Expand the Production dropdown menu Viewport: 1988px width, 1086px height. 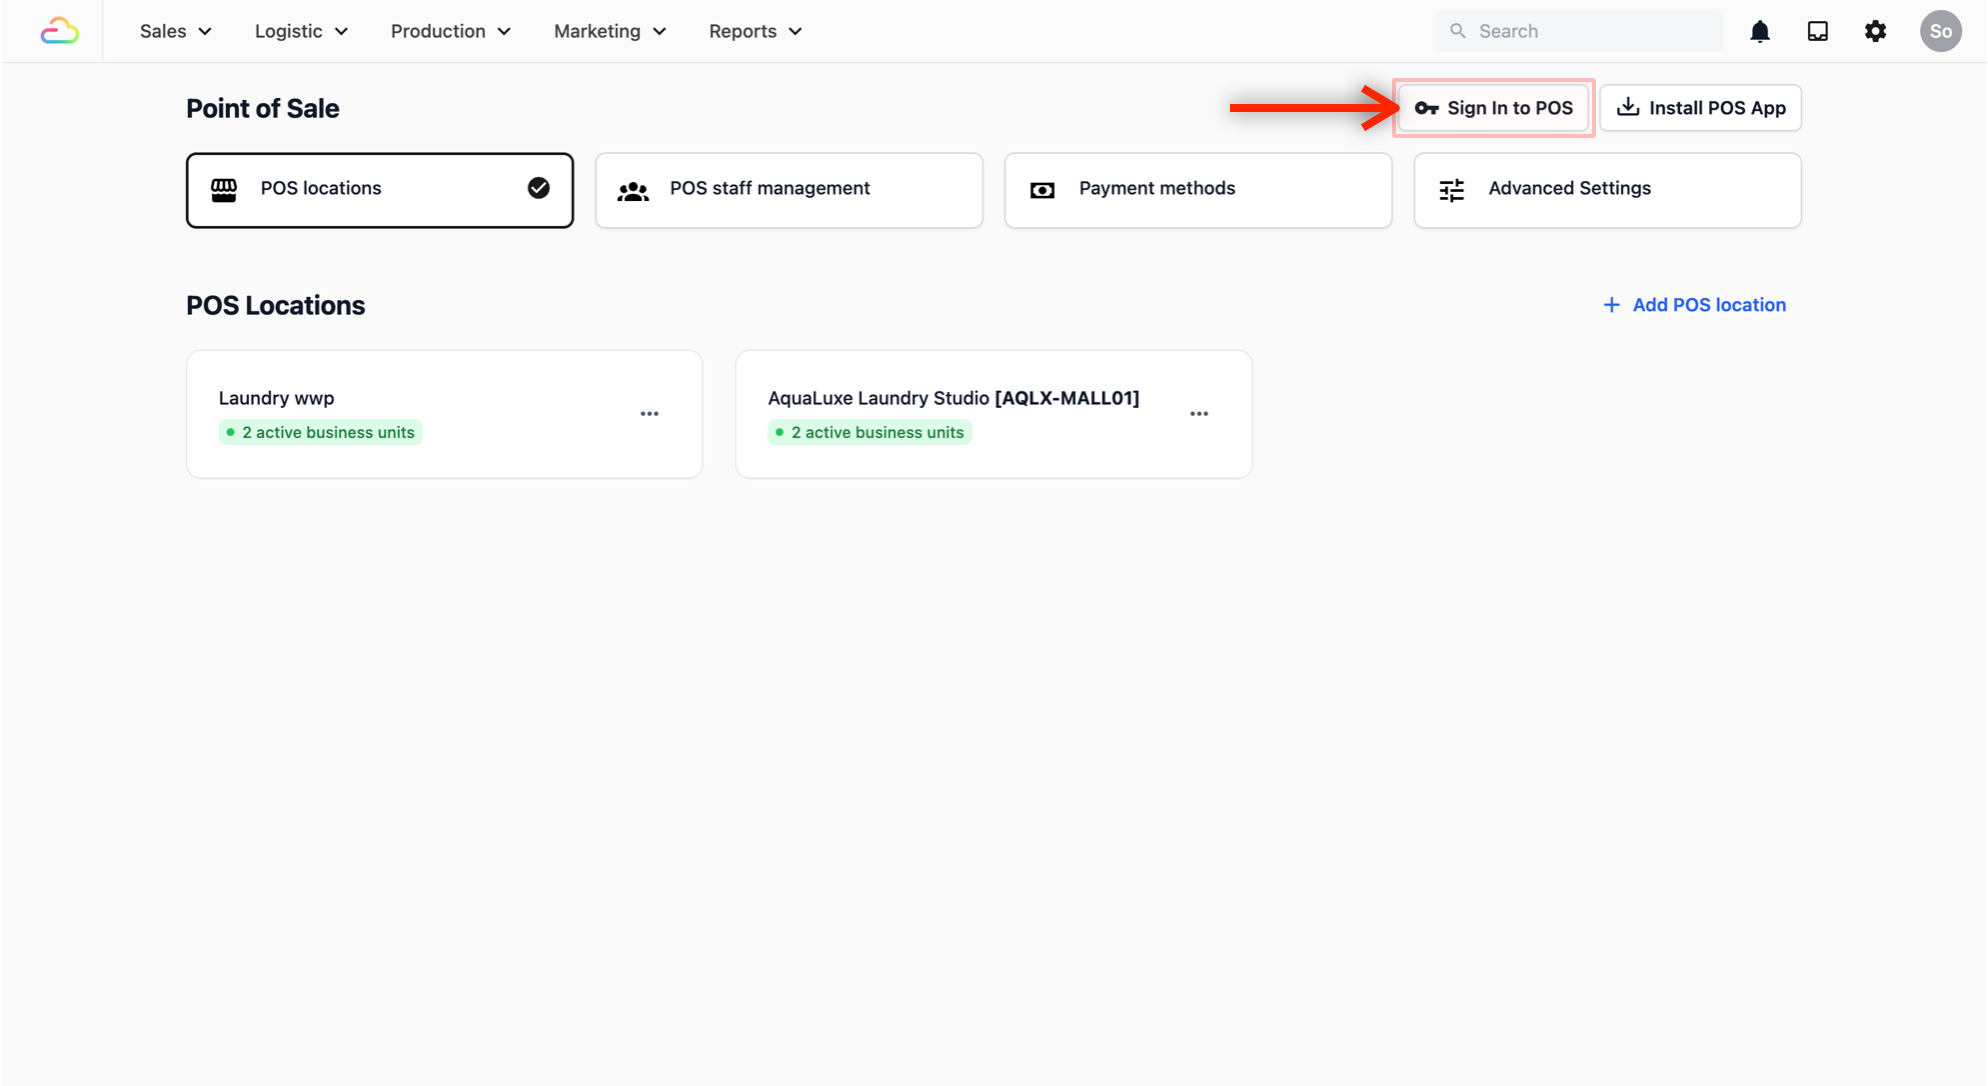(450, 31)
